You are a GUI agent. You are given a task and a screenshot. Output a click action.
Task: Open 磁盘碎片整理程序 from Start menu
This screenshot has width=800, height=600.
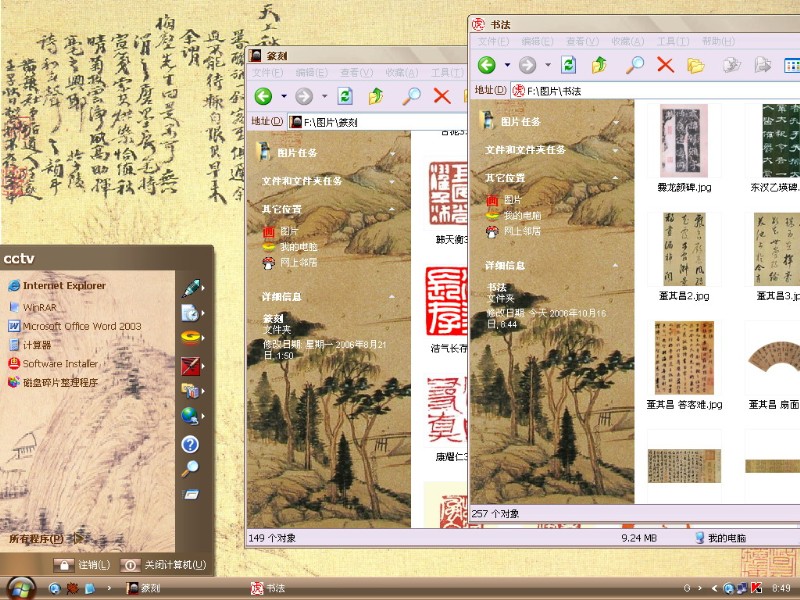(53, 382)
